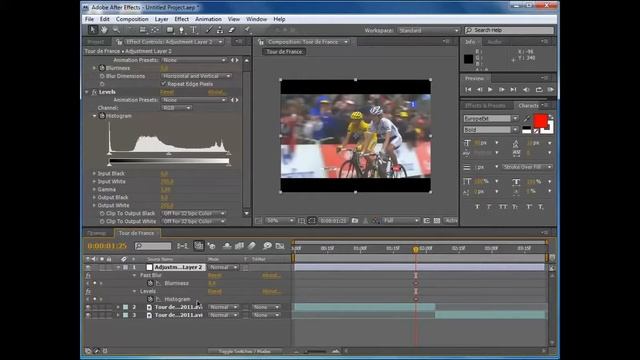Jump to last frame in the Preview panel

coord(513,89)
